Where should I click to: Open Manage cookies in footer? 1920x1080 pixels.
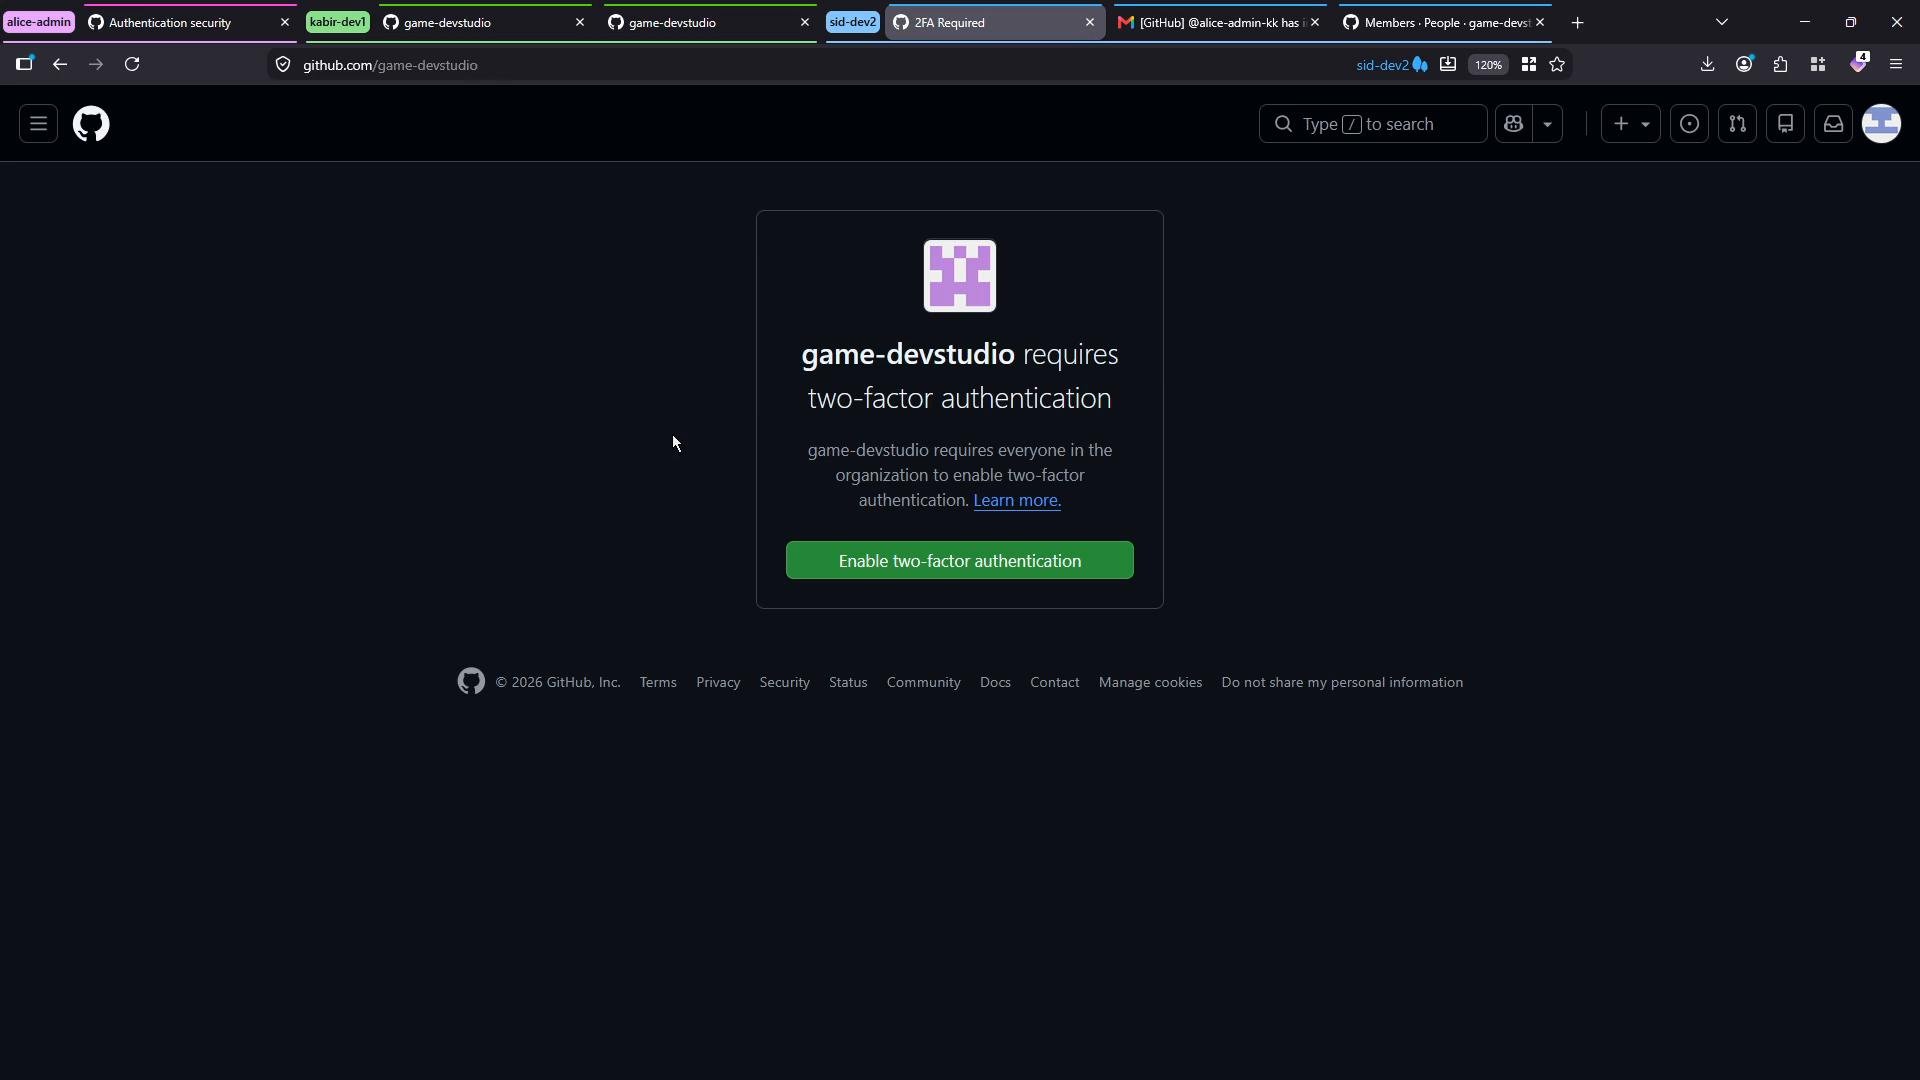coord(1150,682)
